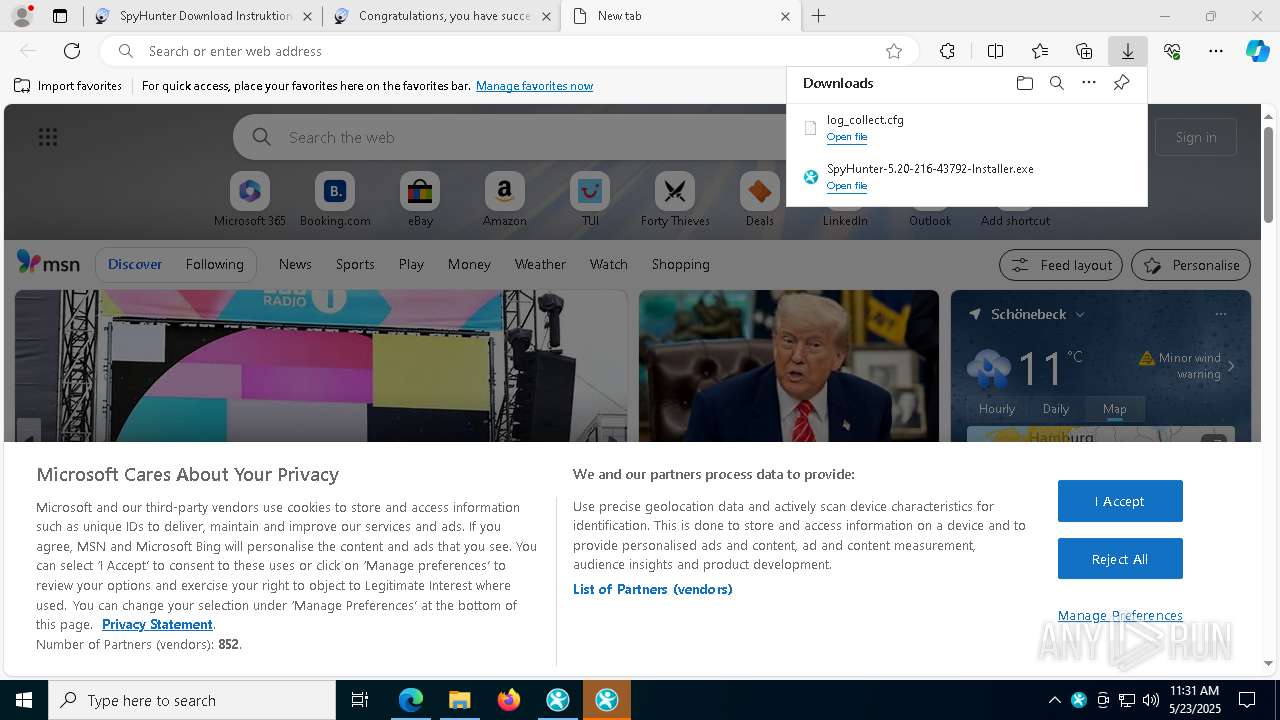Screen dimensions: 1280x720
Task: Show Daily weather forecast
Action: coord(1056,408)
